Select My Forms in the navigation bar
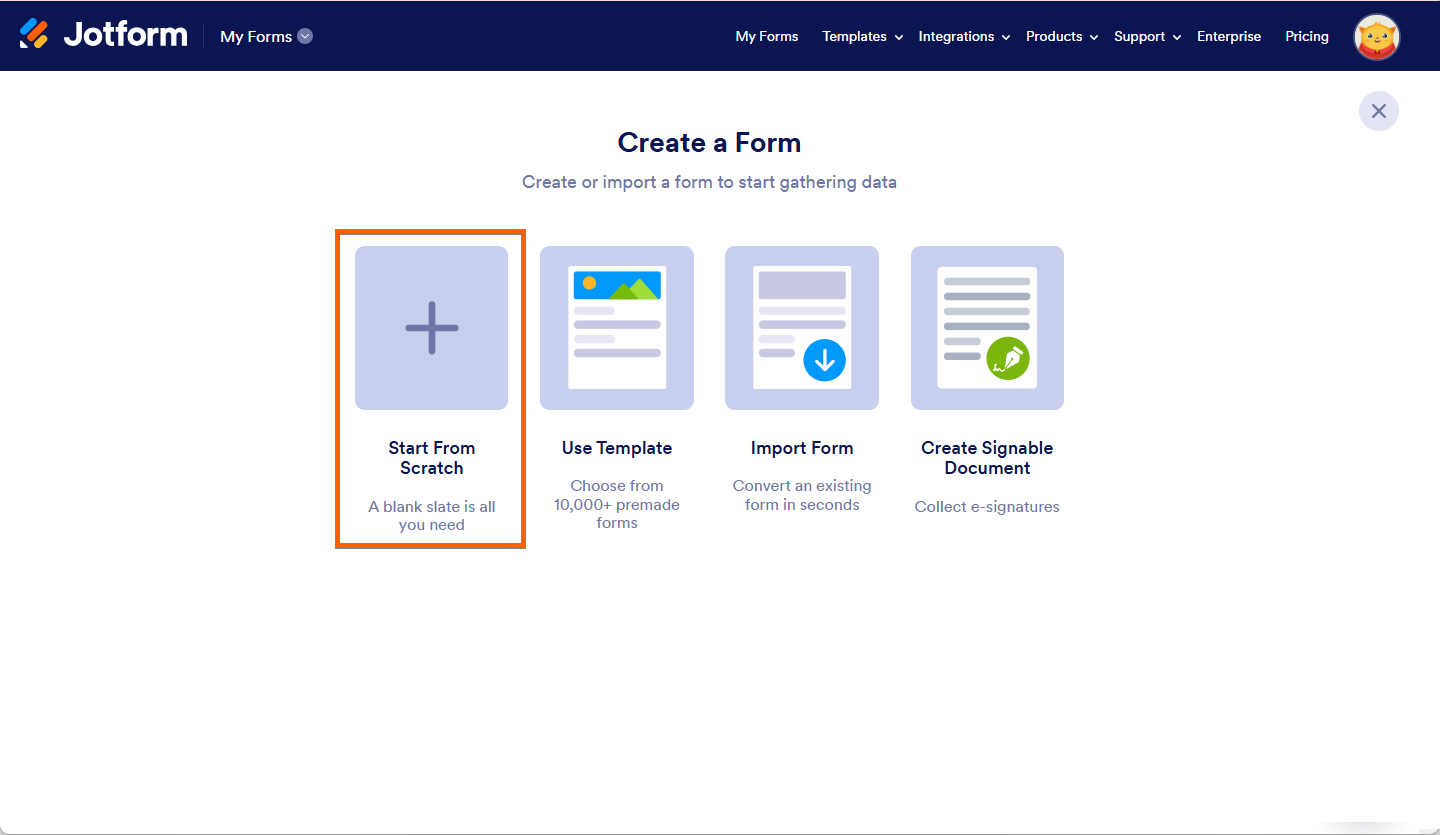Screen dimensions: 1440x835 [x=767, y=36]
